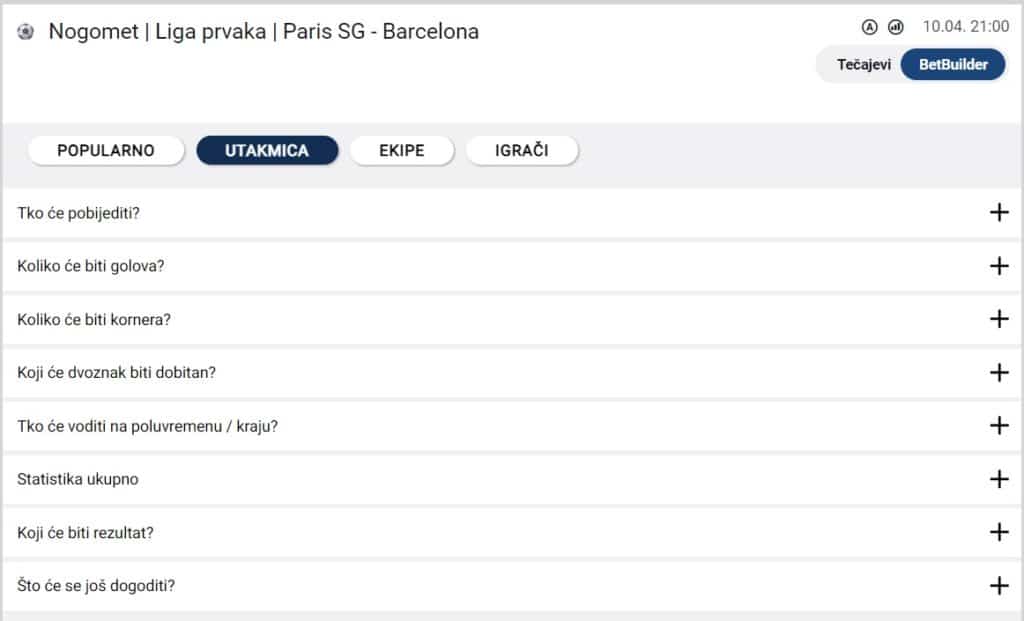Open the POPULARNO tab
1024x621 pixels.
tap(106, 151)
